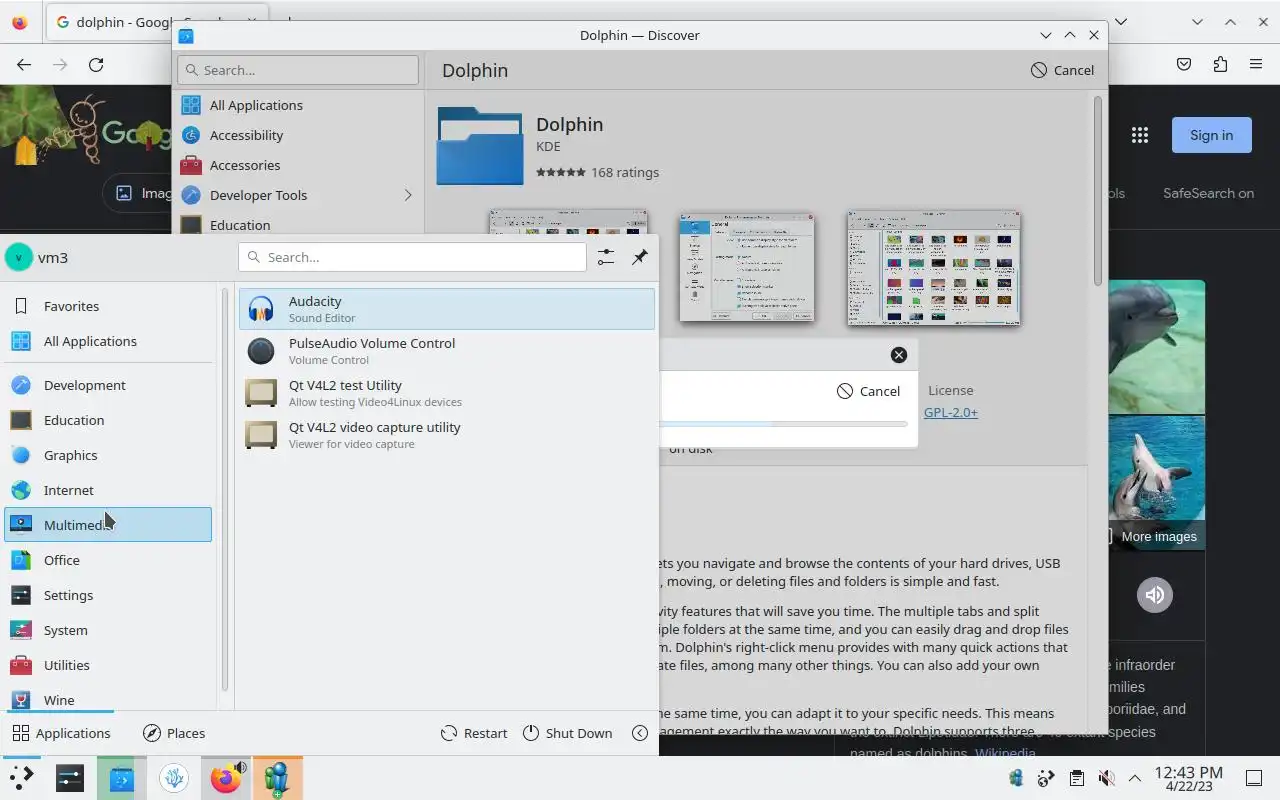Select Education category in Discover sidebar
1280x800 pixels.
click(x=298, y=224)
